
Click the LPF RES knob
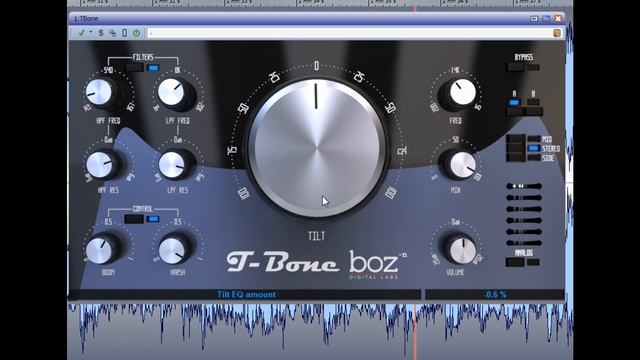(172, 165)
